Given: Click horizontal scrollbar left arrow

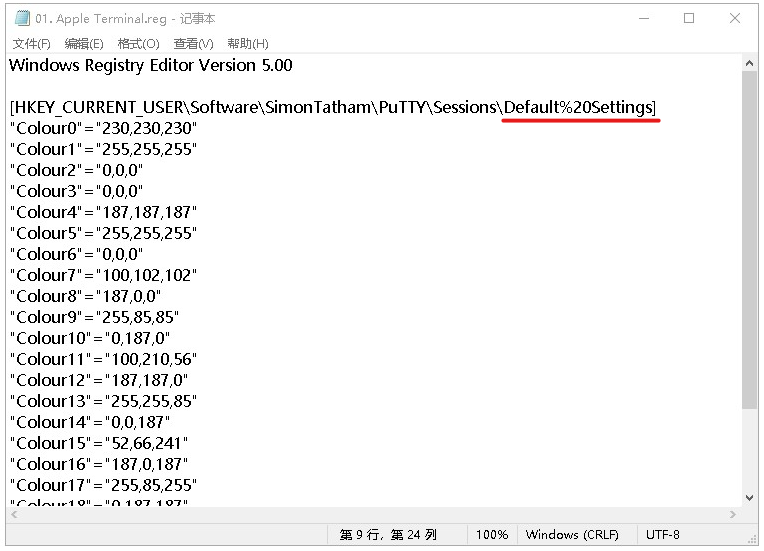Looking at the screenshot, I should pos(14,514).
